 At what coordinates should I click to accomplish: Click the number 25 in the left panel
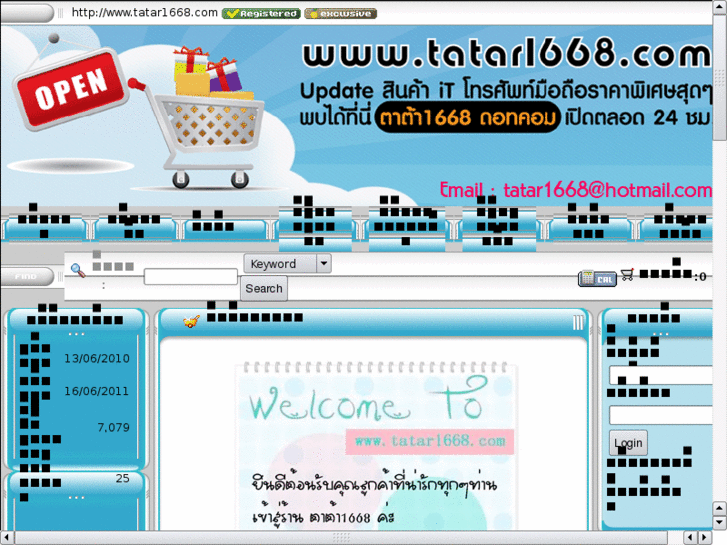point(122,478)
